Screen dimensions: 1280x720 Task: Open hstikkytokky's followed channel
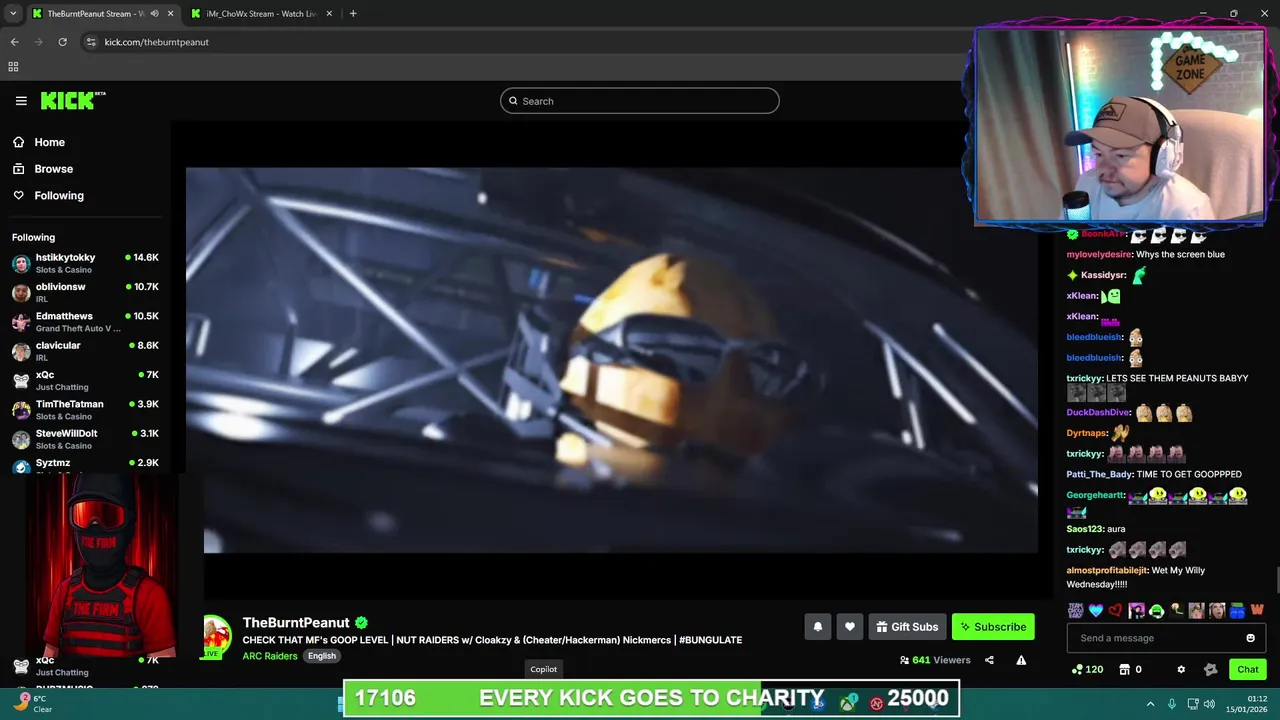pos(85,263)
